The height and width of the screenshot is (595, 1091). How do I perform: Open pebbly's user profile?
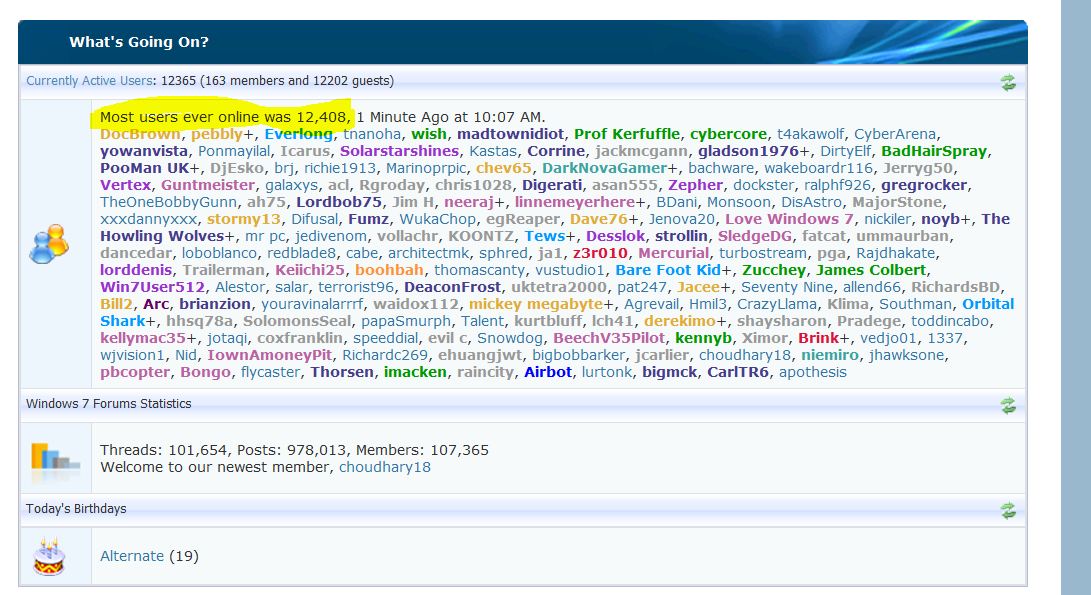tap(216, 134)
